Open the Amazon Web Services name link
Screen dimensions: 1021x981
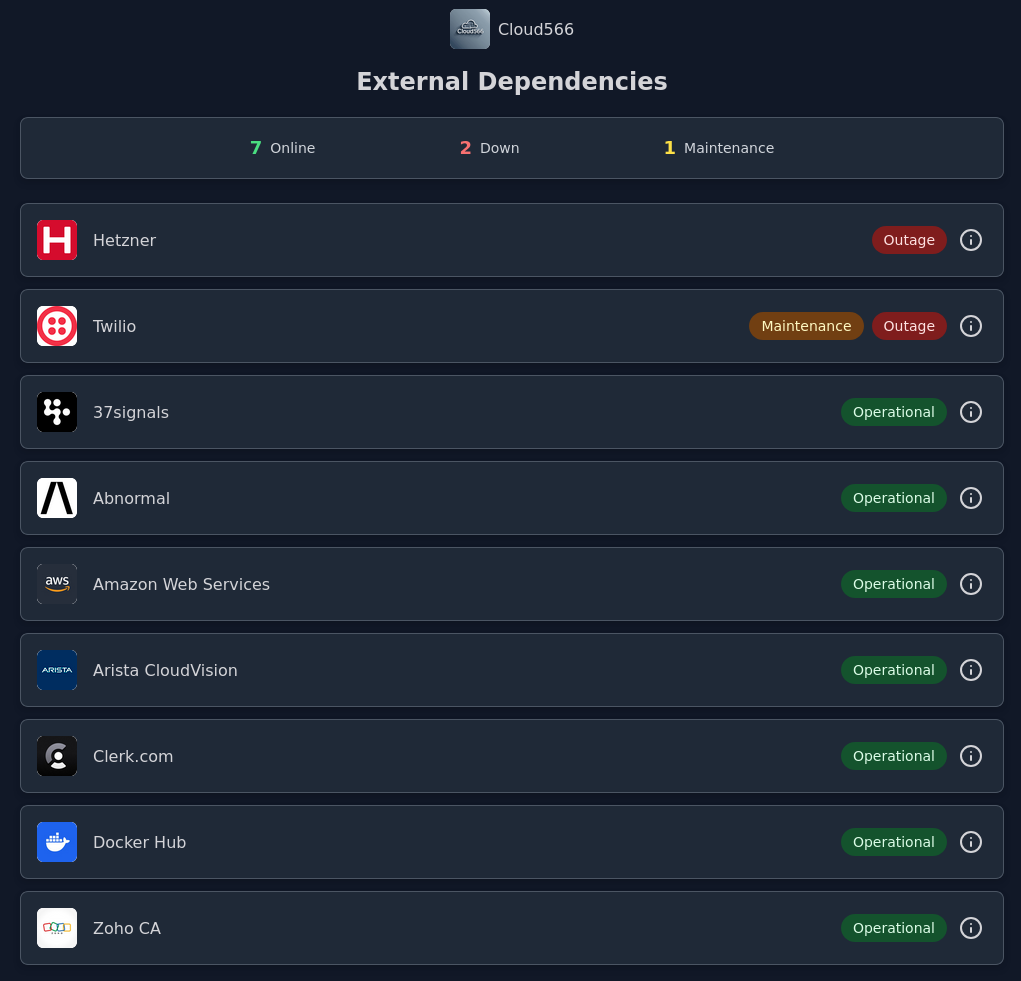tap(181, 584)
